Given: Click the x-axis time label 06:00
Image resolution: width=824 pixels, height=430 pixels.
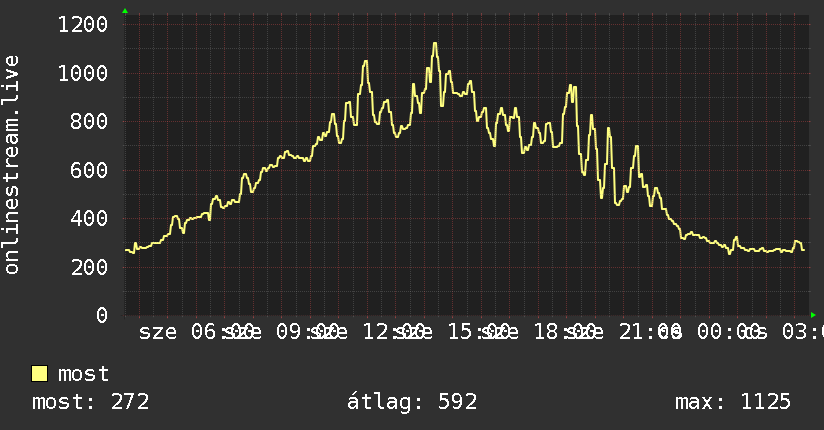Looking at the screenshot, I should tap(222, 332).
